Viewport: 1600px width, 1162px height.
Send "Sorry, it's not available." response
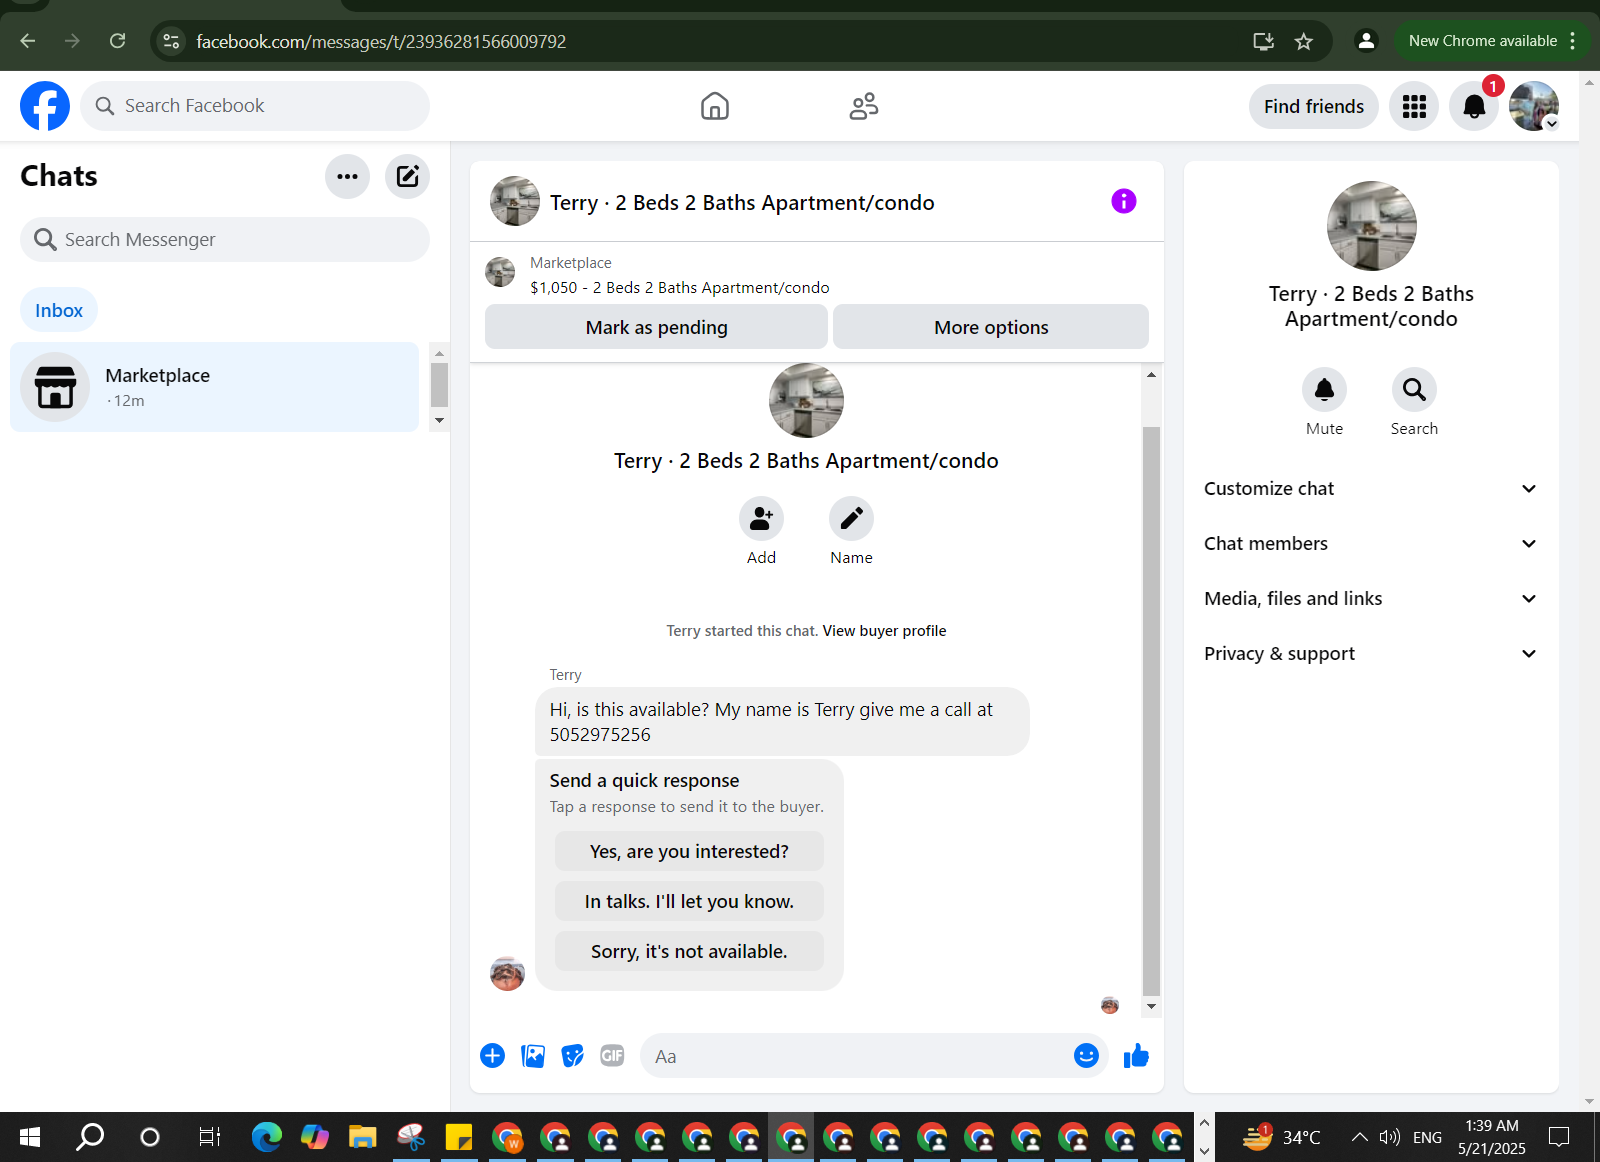pos(689,951)
